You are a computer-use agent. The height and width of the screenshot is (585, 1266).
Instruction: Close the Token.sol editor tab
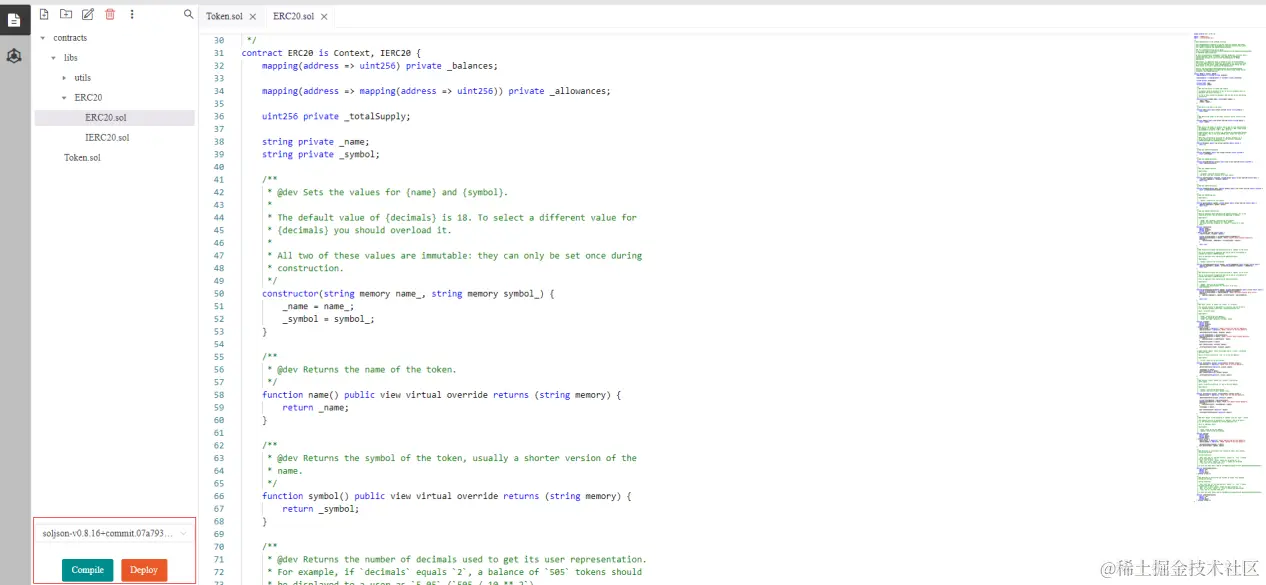(x=253, y=17)
